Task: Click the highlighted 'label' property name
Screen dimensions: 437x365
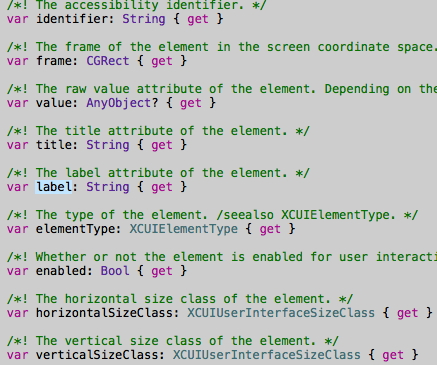Action: [54, 187]
